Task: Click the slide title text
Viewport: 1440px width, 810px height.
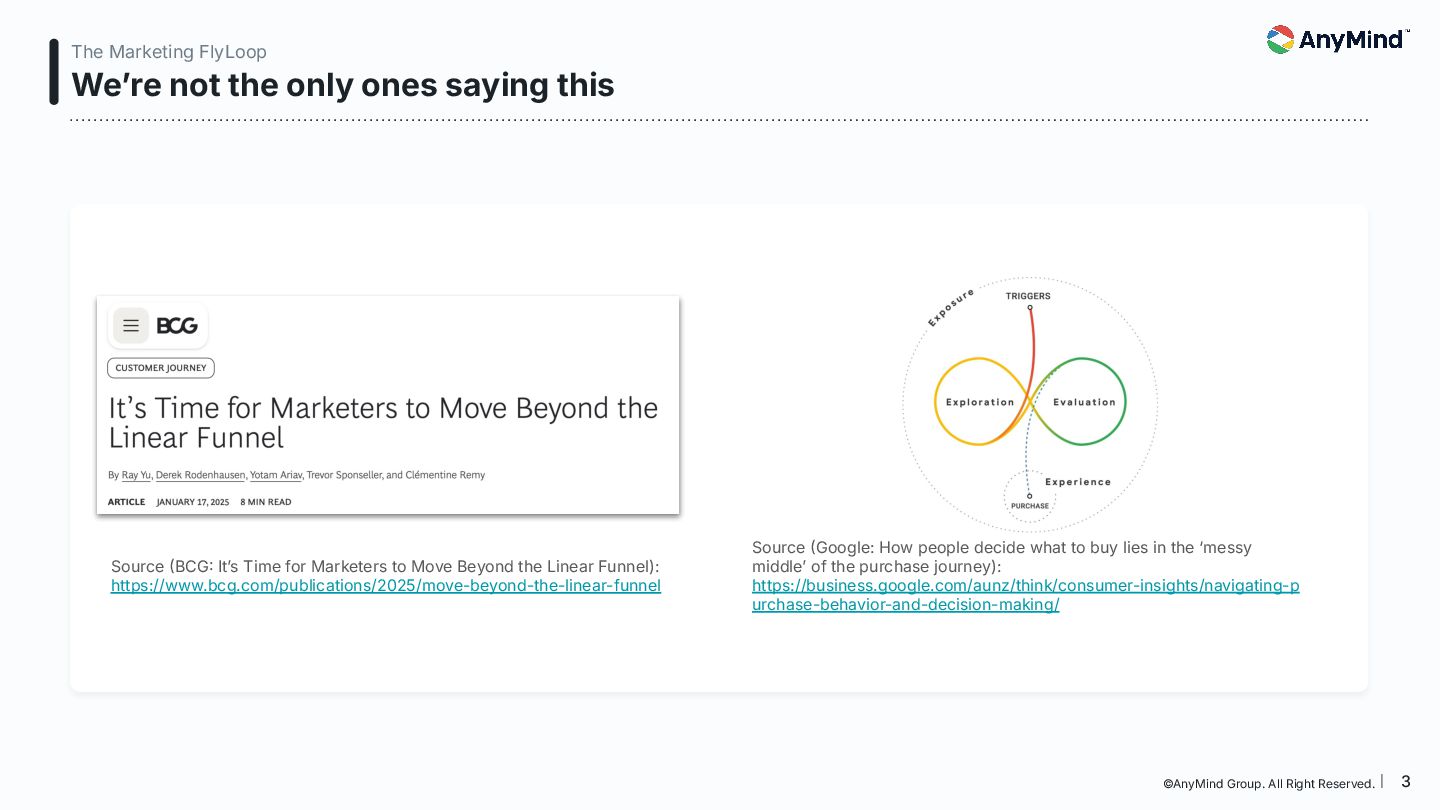Action: (342, 85)
